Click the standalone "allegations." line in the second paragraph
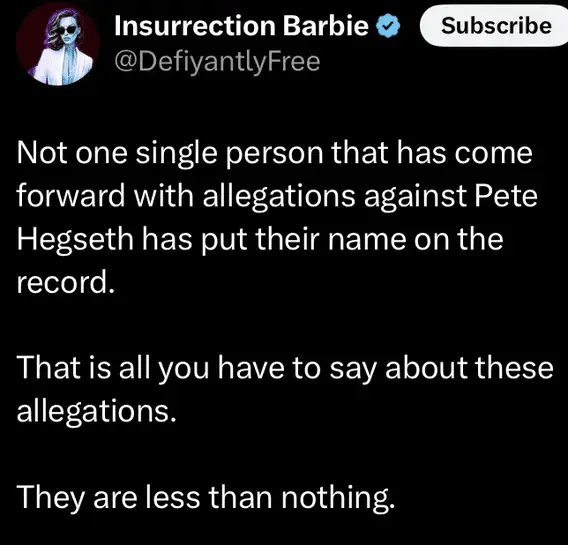568x545 pixels. tap(96, 413)
